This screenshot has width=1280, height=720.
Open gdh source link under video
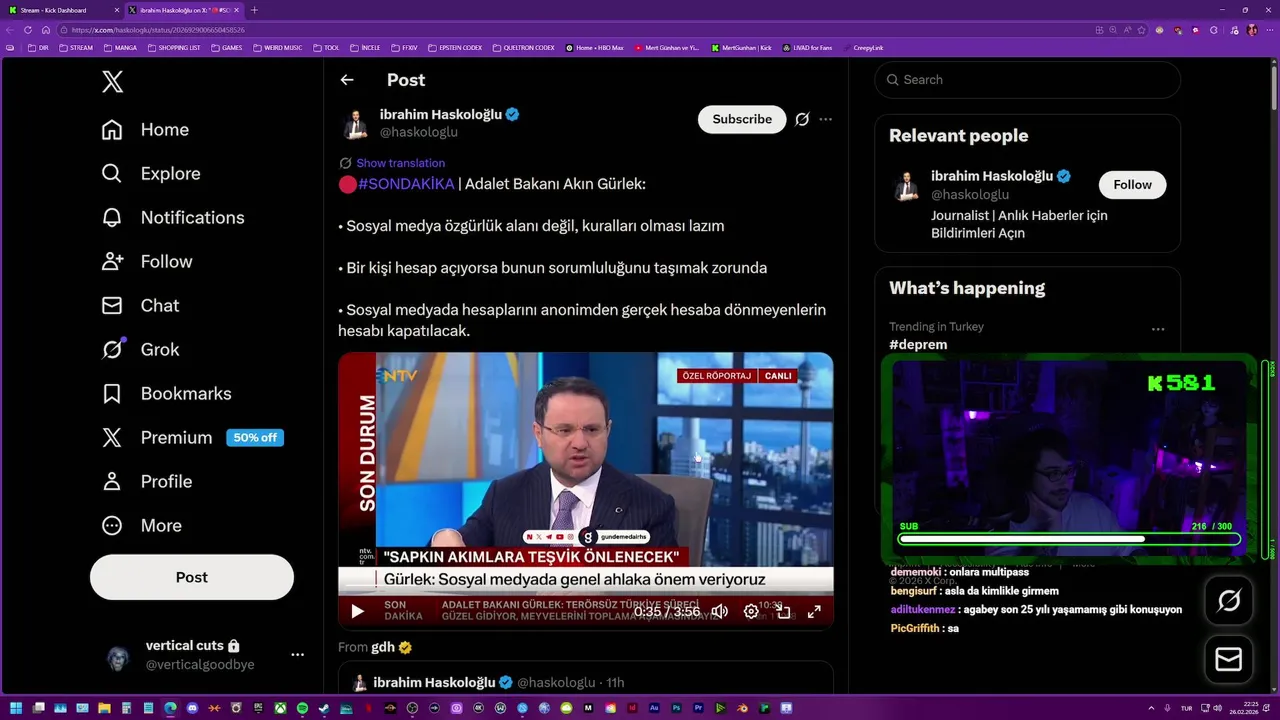[384, 647]
